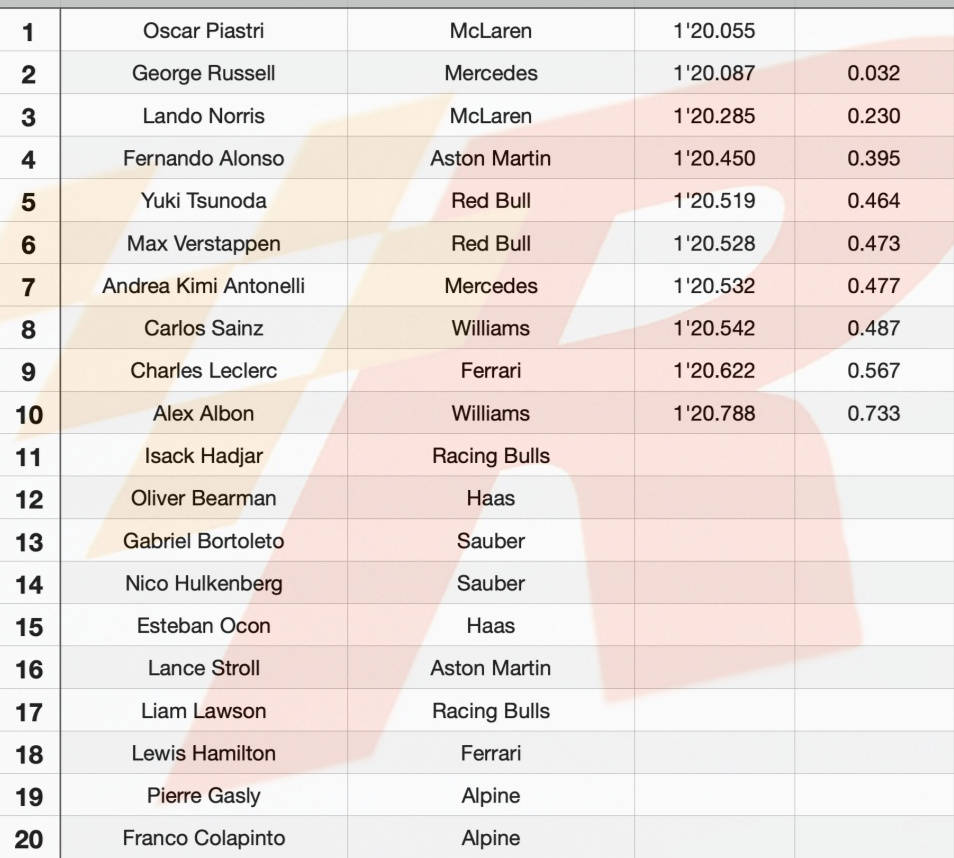Select Max Verstappen's name cell
The width and height of the screenshot is (954, 858).
(x=204, y=243)
